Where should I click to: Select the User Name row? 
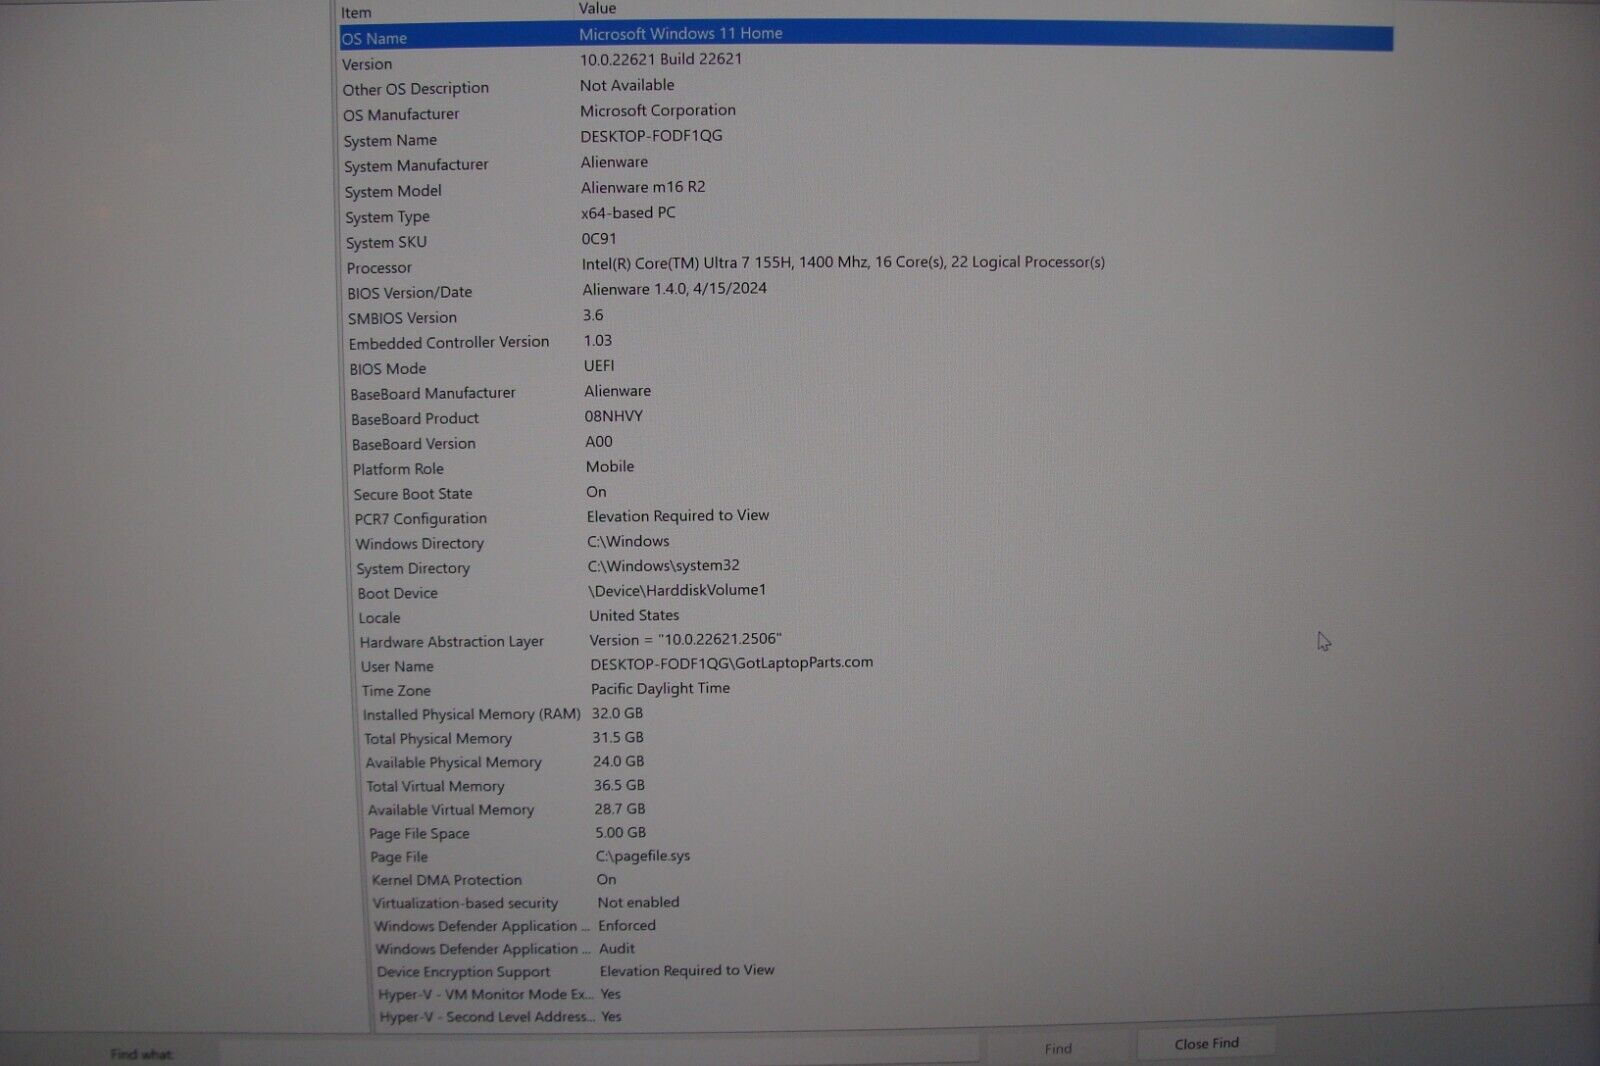866,665
